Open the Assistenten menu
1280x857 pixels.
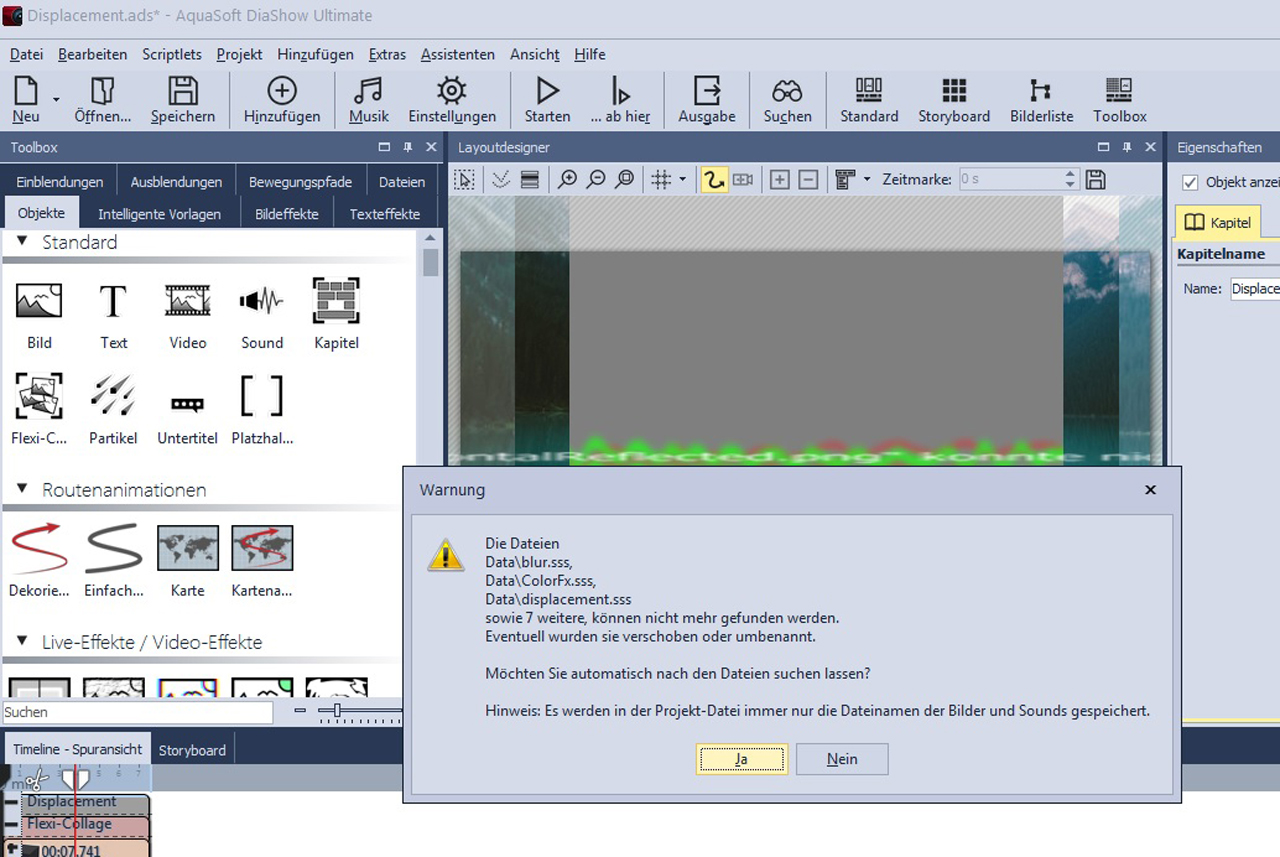[x=457, y=54]
